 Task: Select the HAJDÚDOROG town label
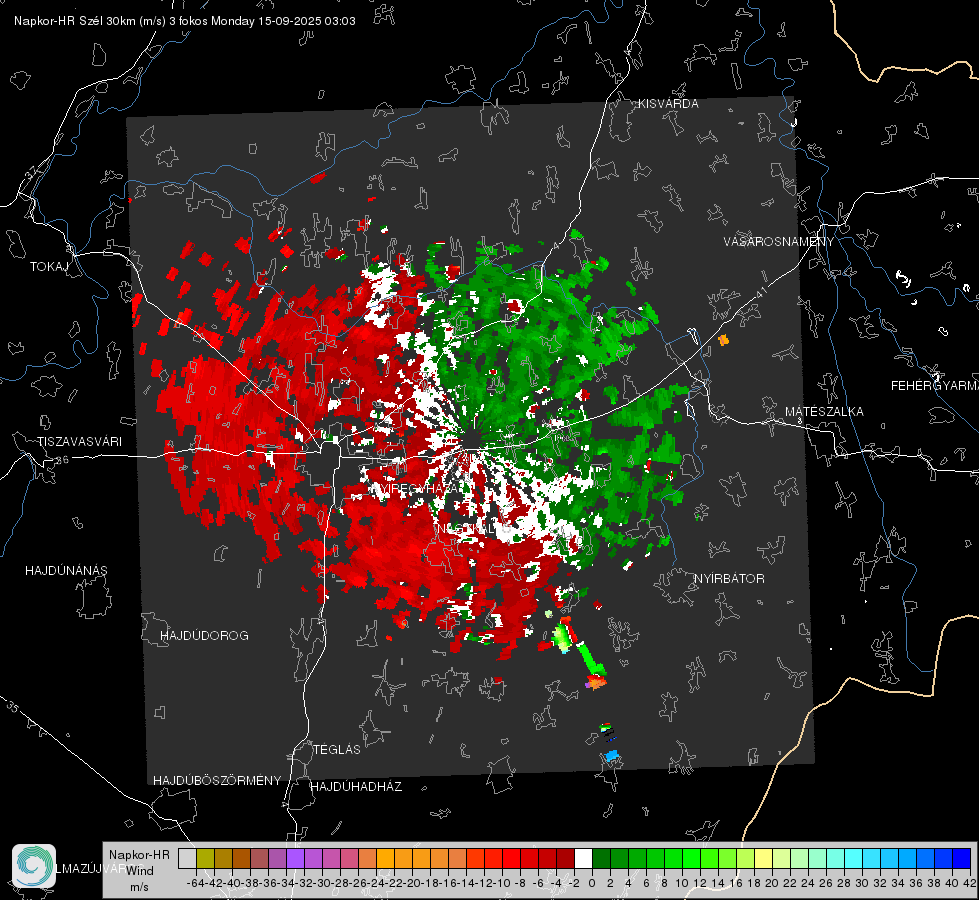coord(204,636)
